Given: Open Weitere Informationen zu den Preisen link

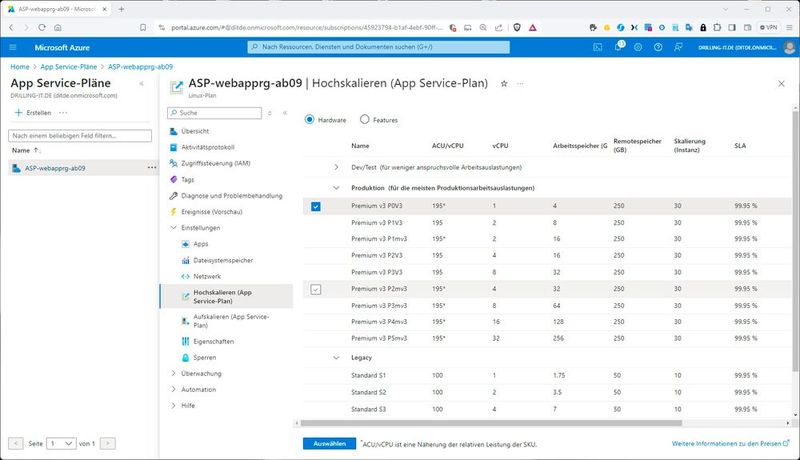Looking at the screenshot, I should 731,444.
